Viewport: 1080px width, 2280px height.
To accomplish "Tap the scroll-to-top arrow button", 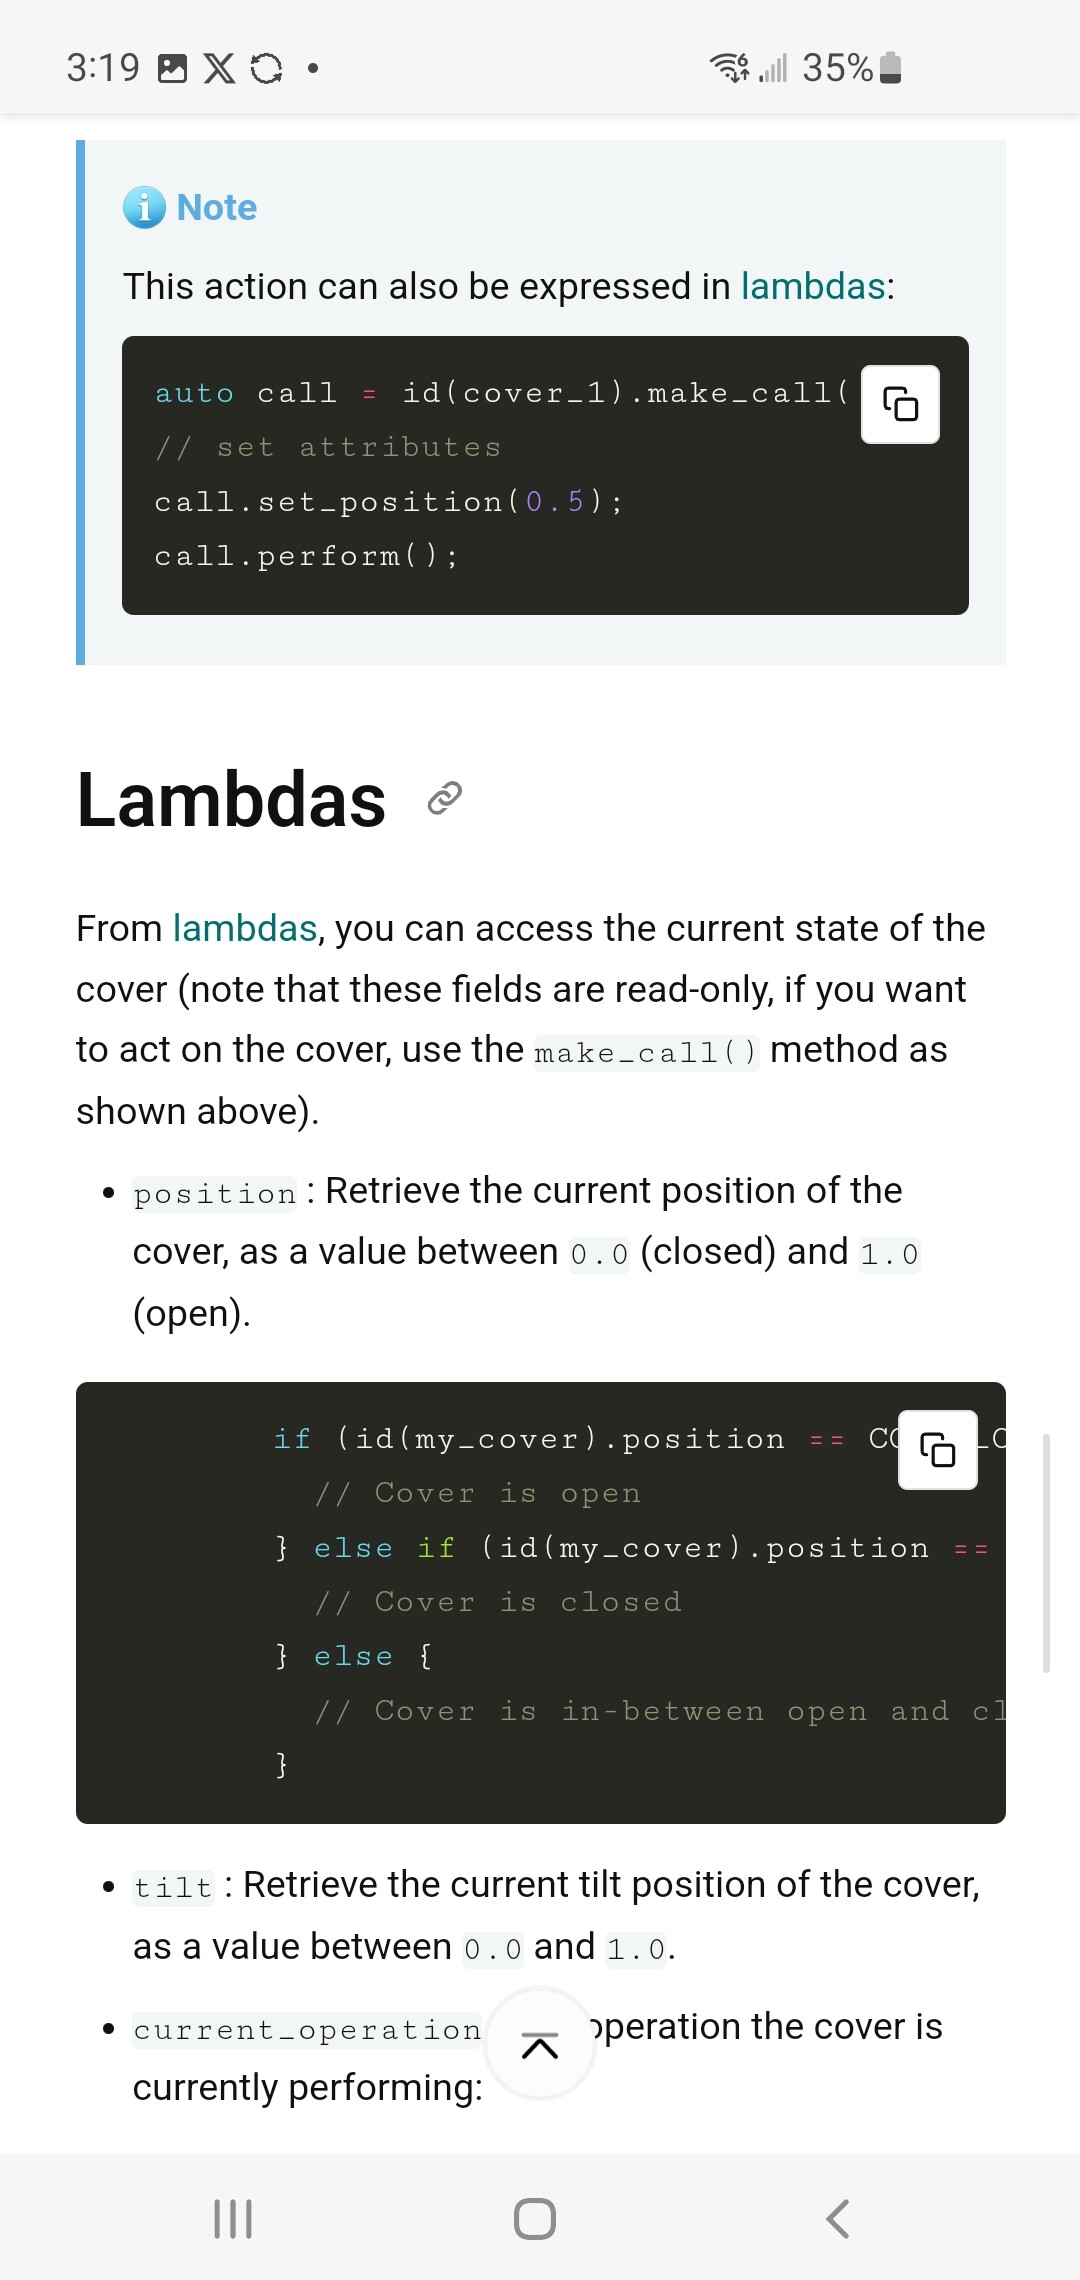I will click(x=540, y=2046).
